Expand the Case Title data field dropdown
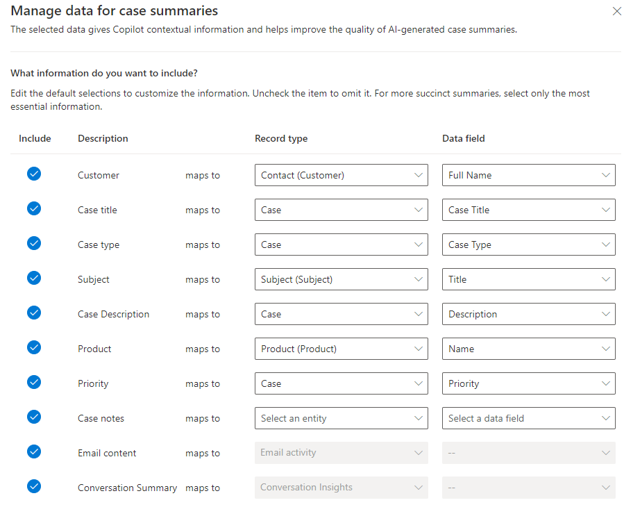This screenshot has width=624, height=514. click(528, 210)
